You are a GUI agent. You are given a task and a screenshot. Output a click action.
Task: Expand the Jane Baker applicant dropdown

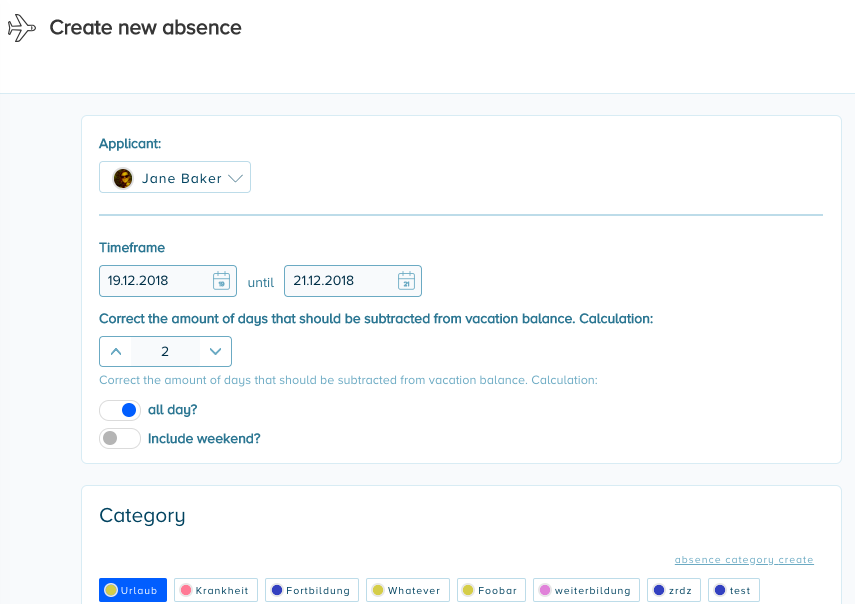(174, 177)
